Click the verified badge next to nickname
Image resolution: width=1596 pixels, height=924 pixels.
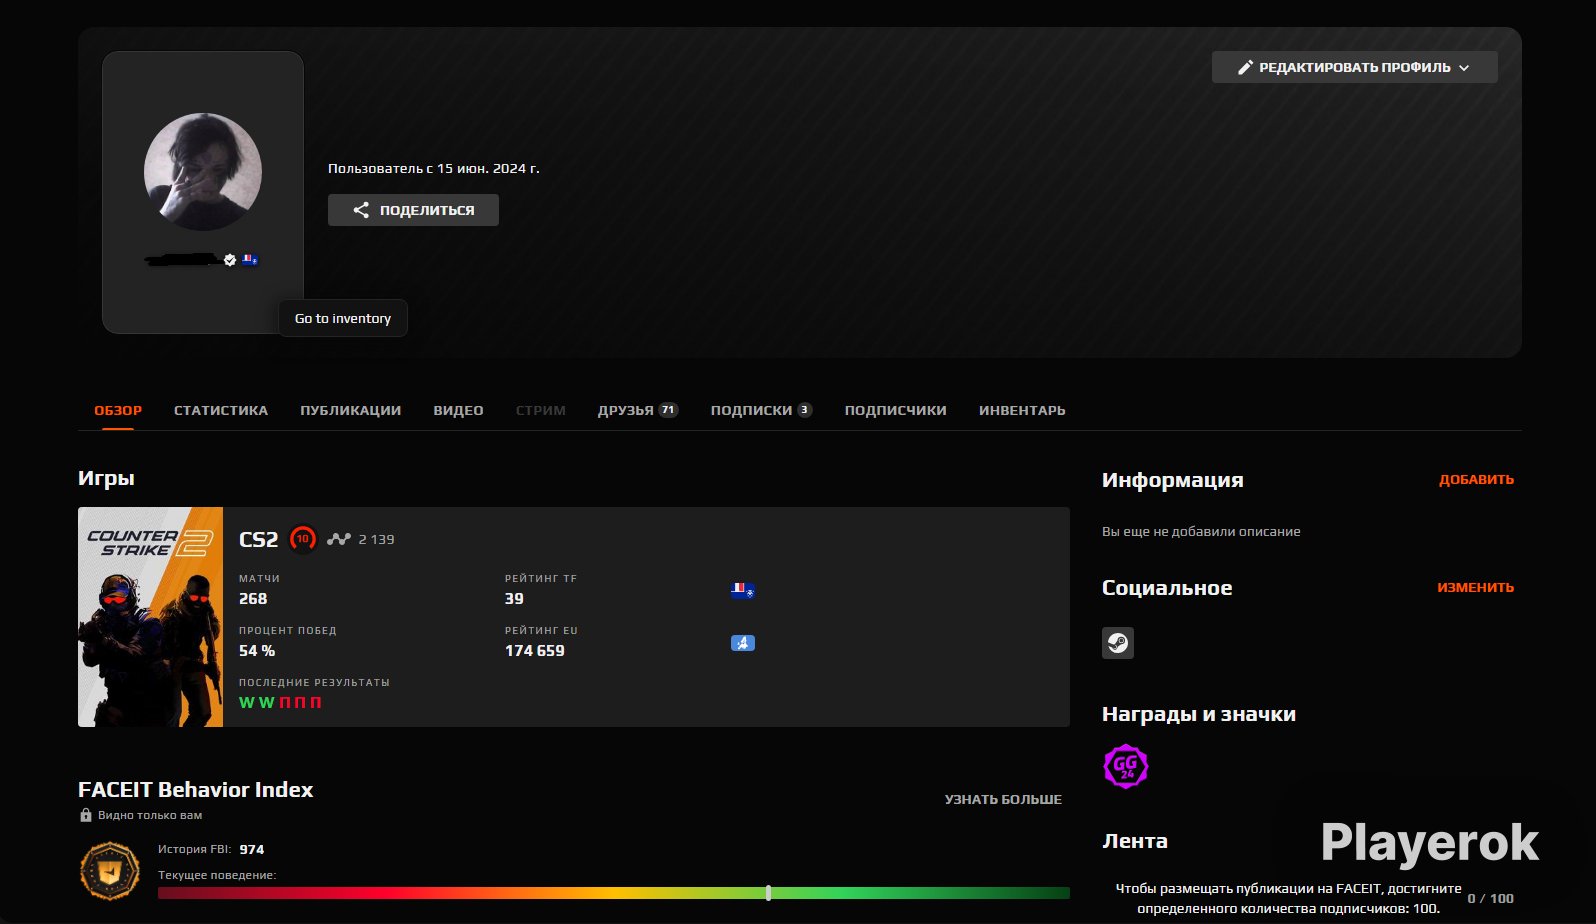pos(230,260)
